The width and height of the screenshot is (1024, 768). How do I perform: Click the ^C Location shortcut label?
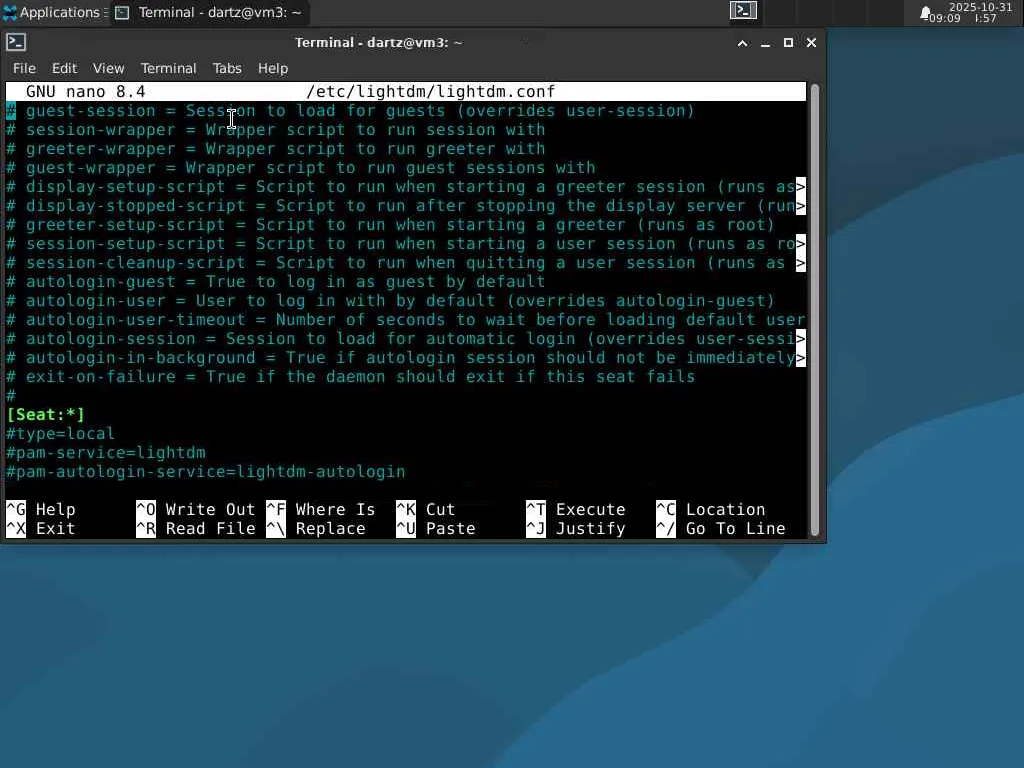711,509
